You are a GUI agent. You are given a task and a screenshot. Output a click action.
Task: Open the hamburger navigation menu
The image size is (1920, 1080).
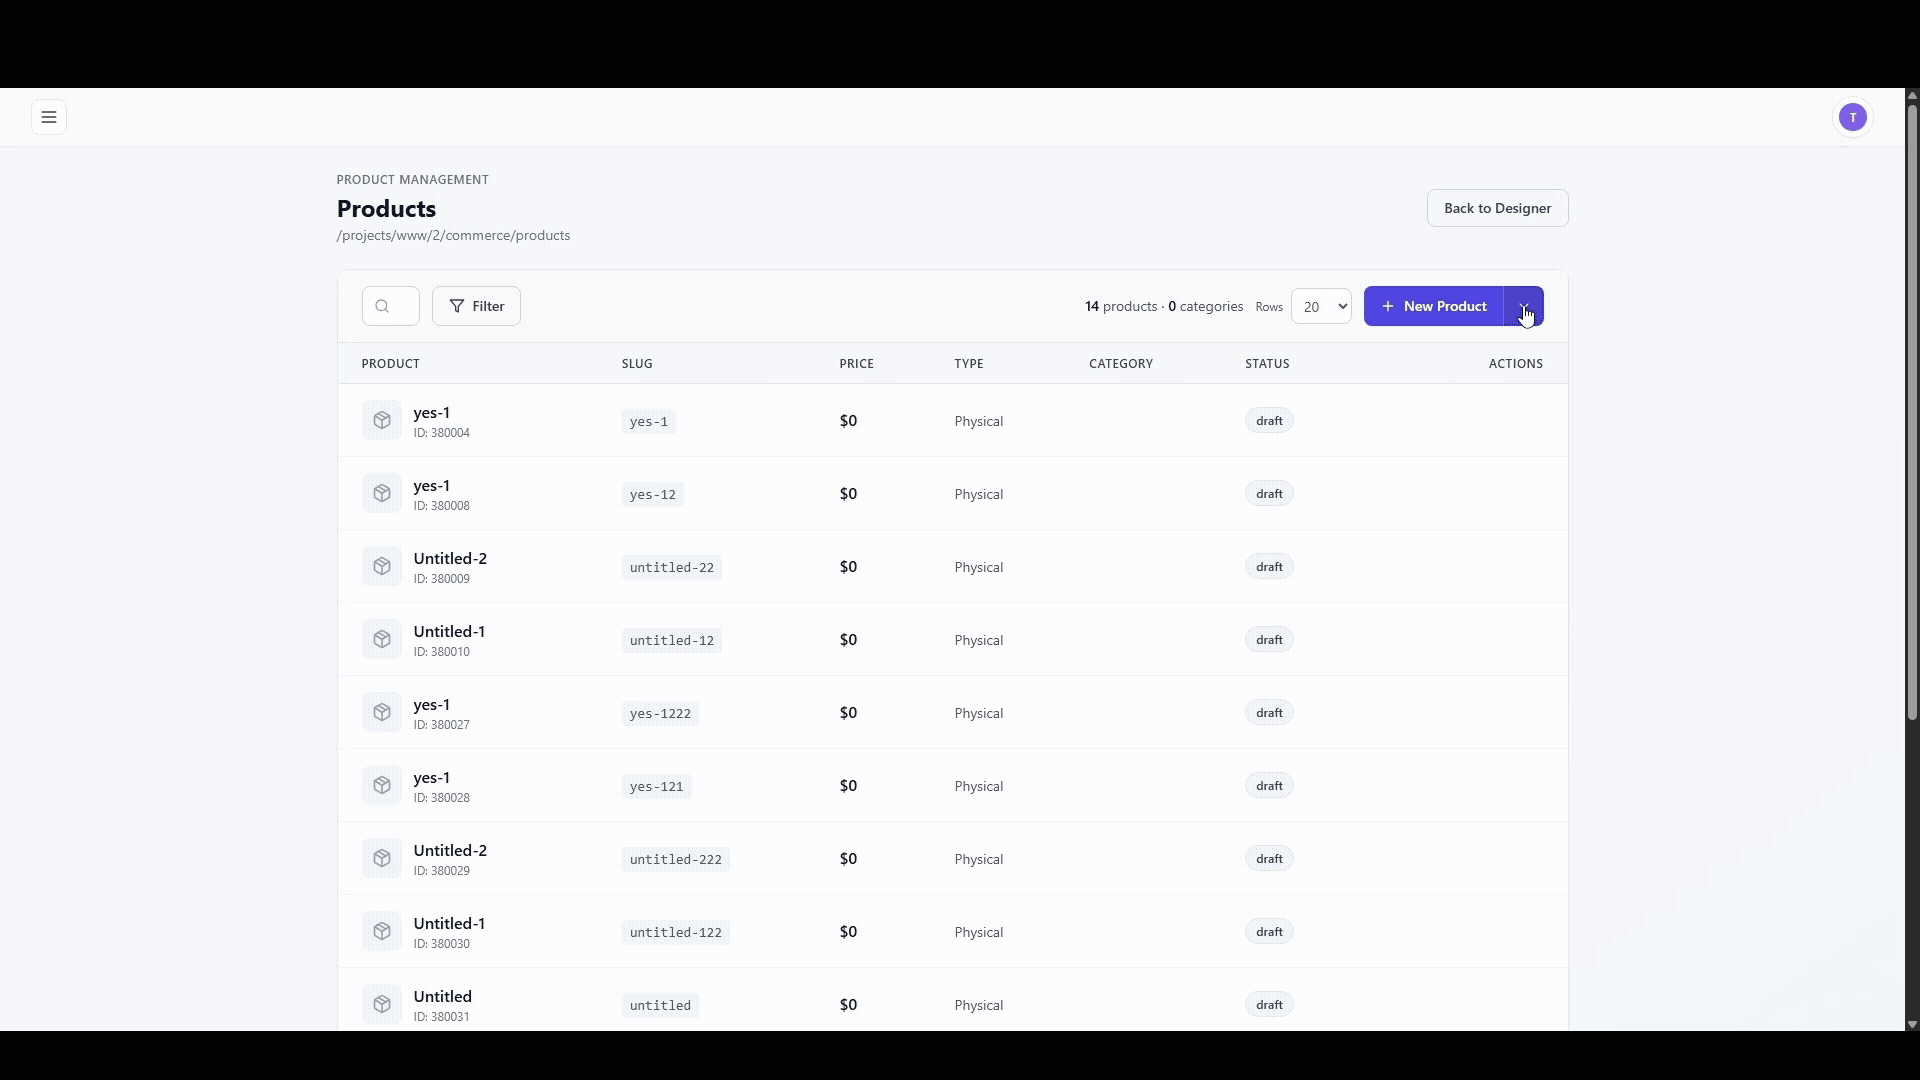coord(48,117)
